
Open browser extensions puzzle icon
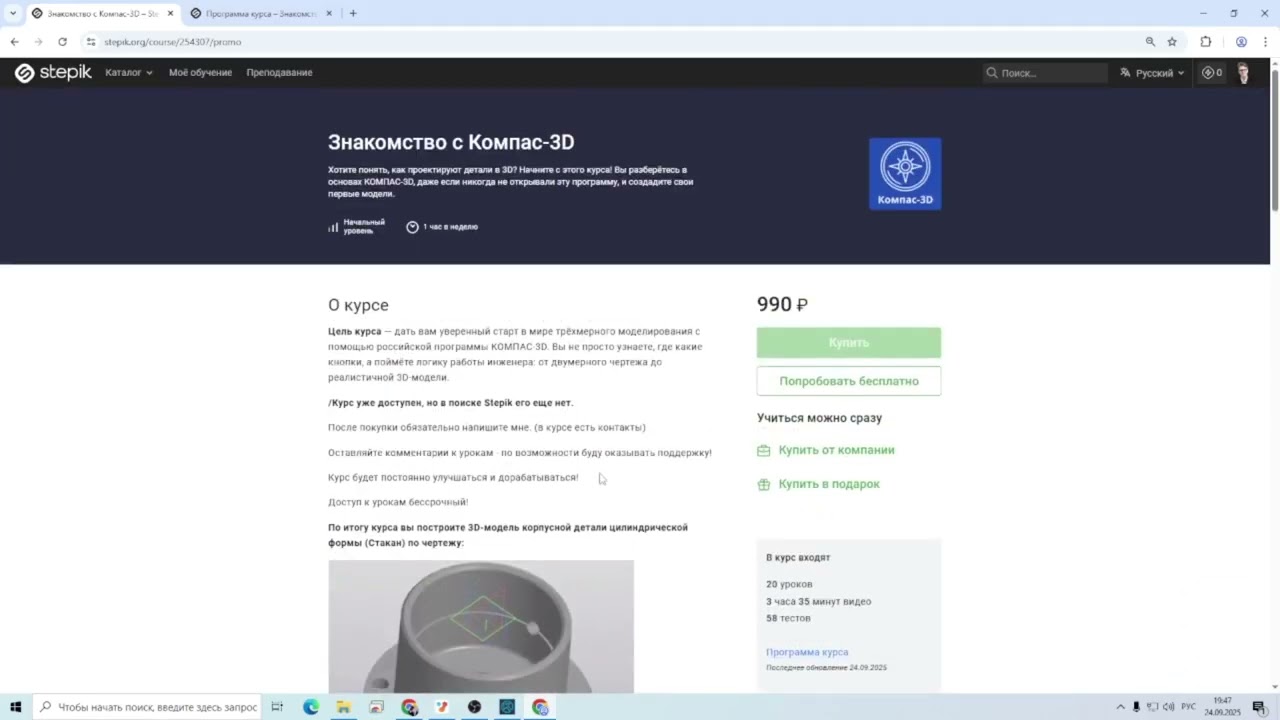[1205, 42]
